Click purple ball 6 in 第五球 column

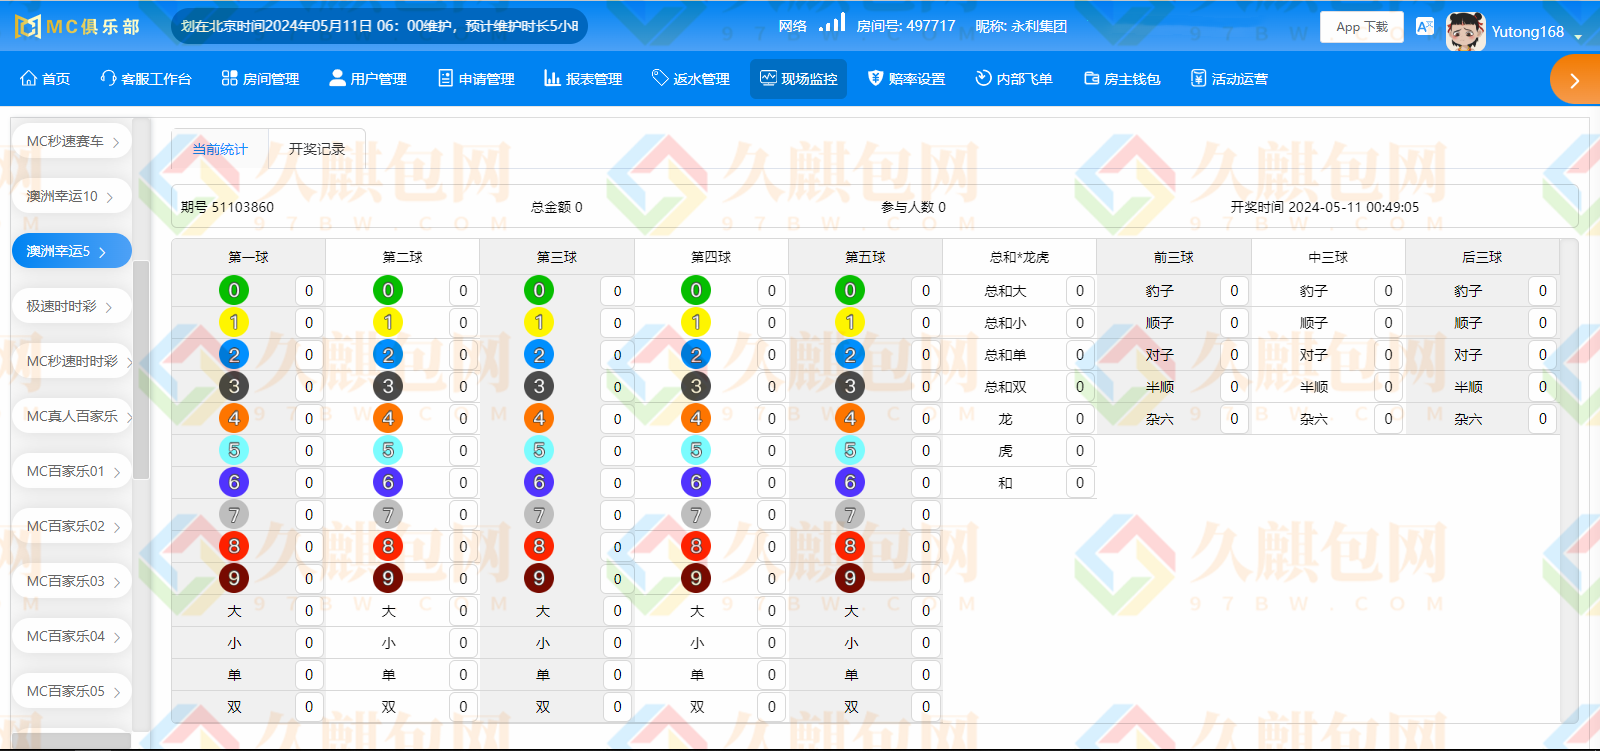[x=850, y=483]
